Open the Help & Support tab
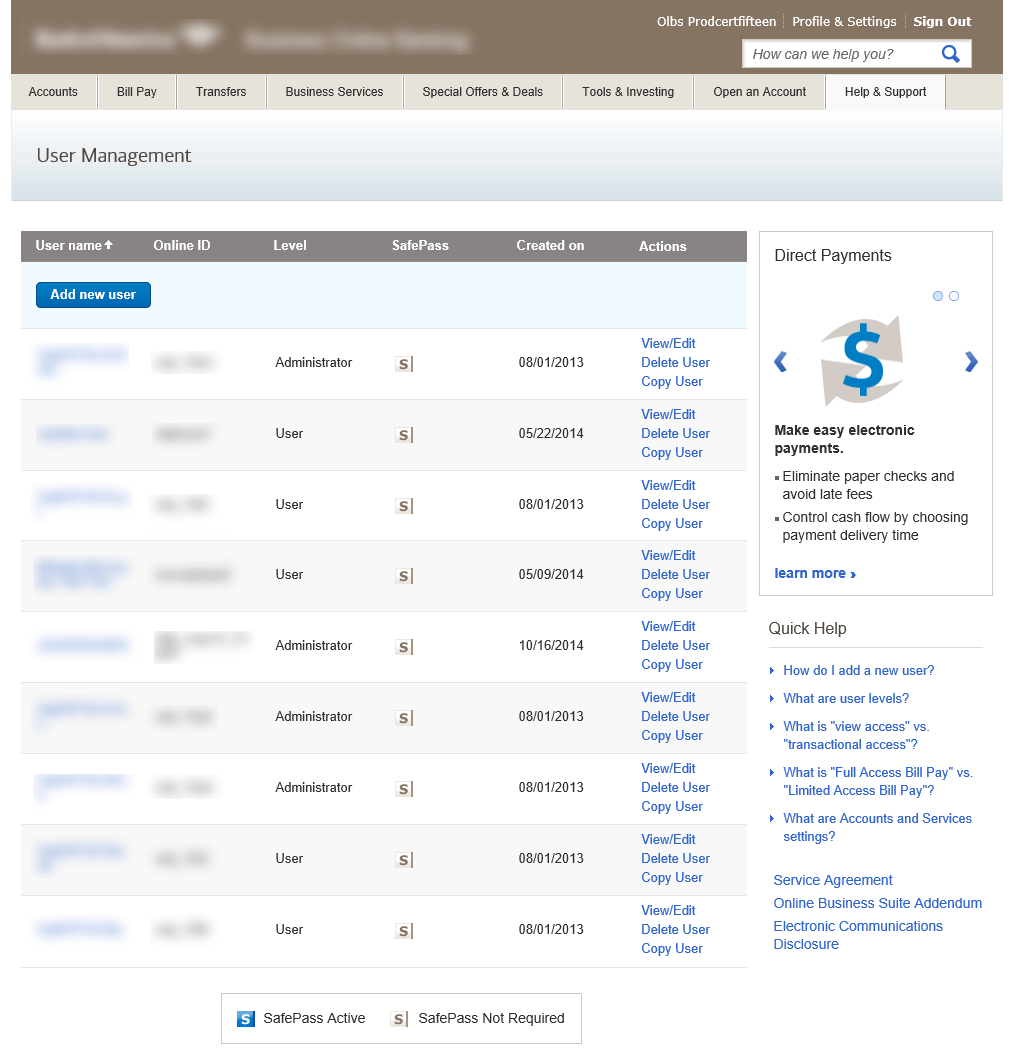Viewport: 1009px width, 1058px height. (885, 92)
